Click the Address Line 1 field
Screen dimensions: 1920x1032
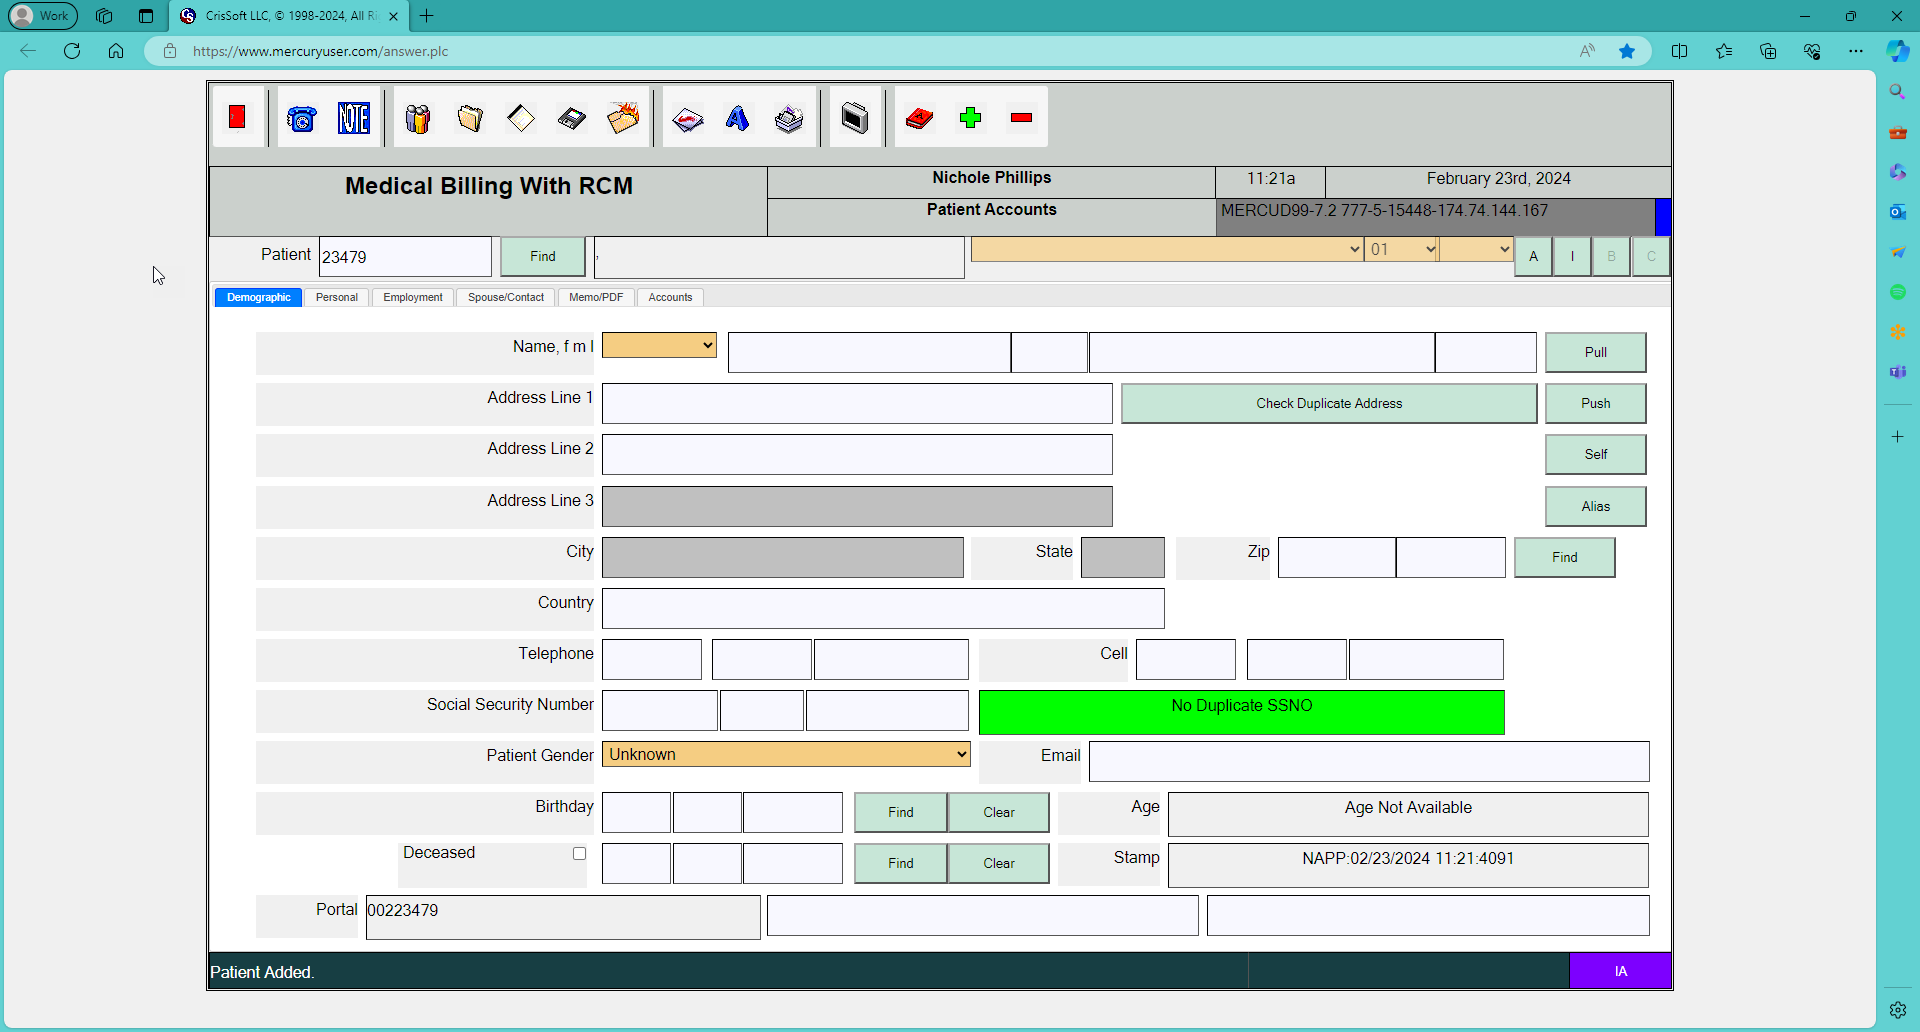[x=857, y=403]
